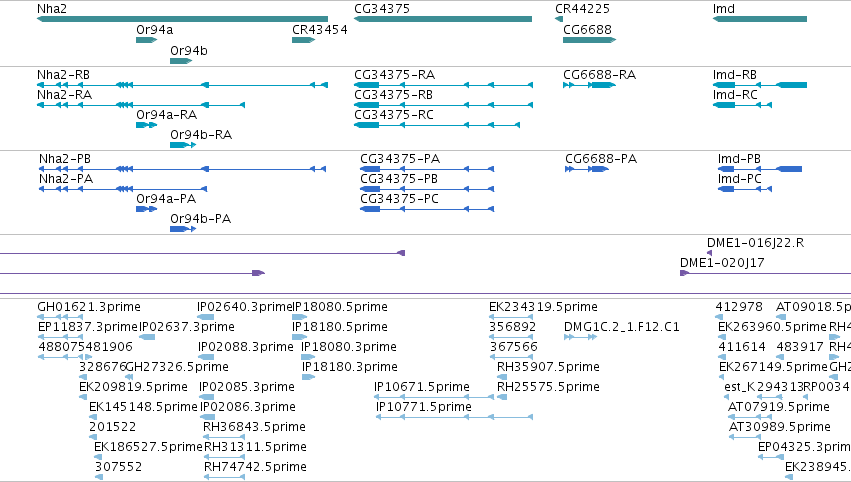Select the Nha2-RA transcript label
The width and height of the screenshot is (851, 482).
pos(65,95)
